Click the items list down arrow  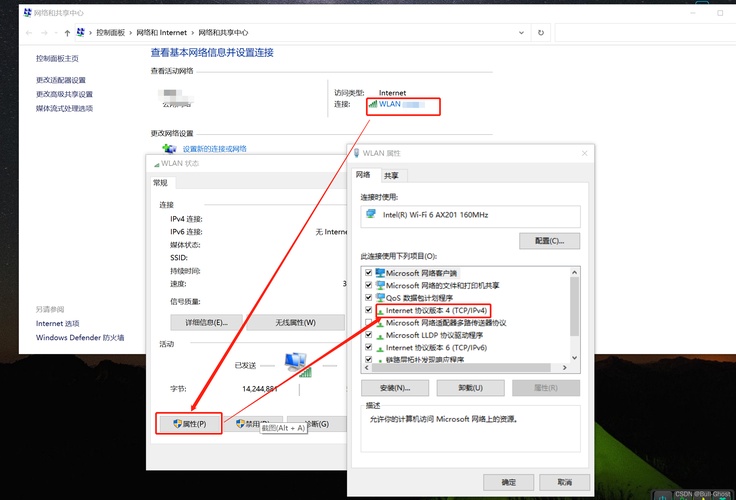coord(575,358)
